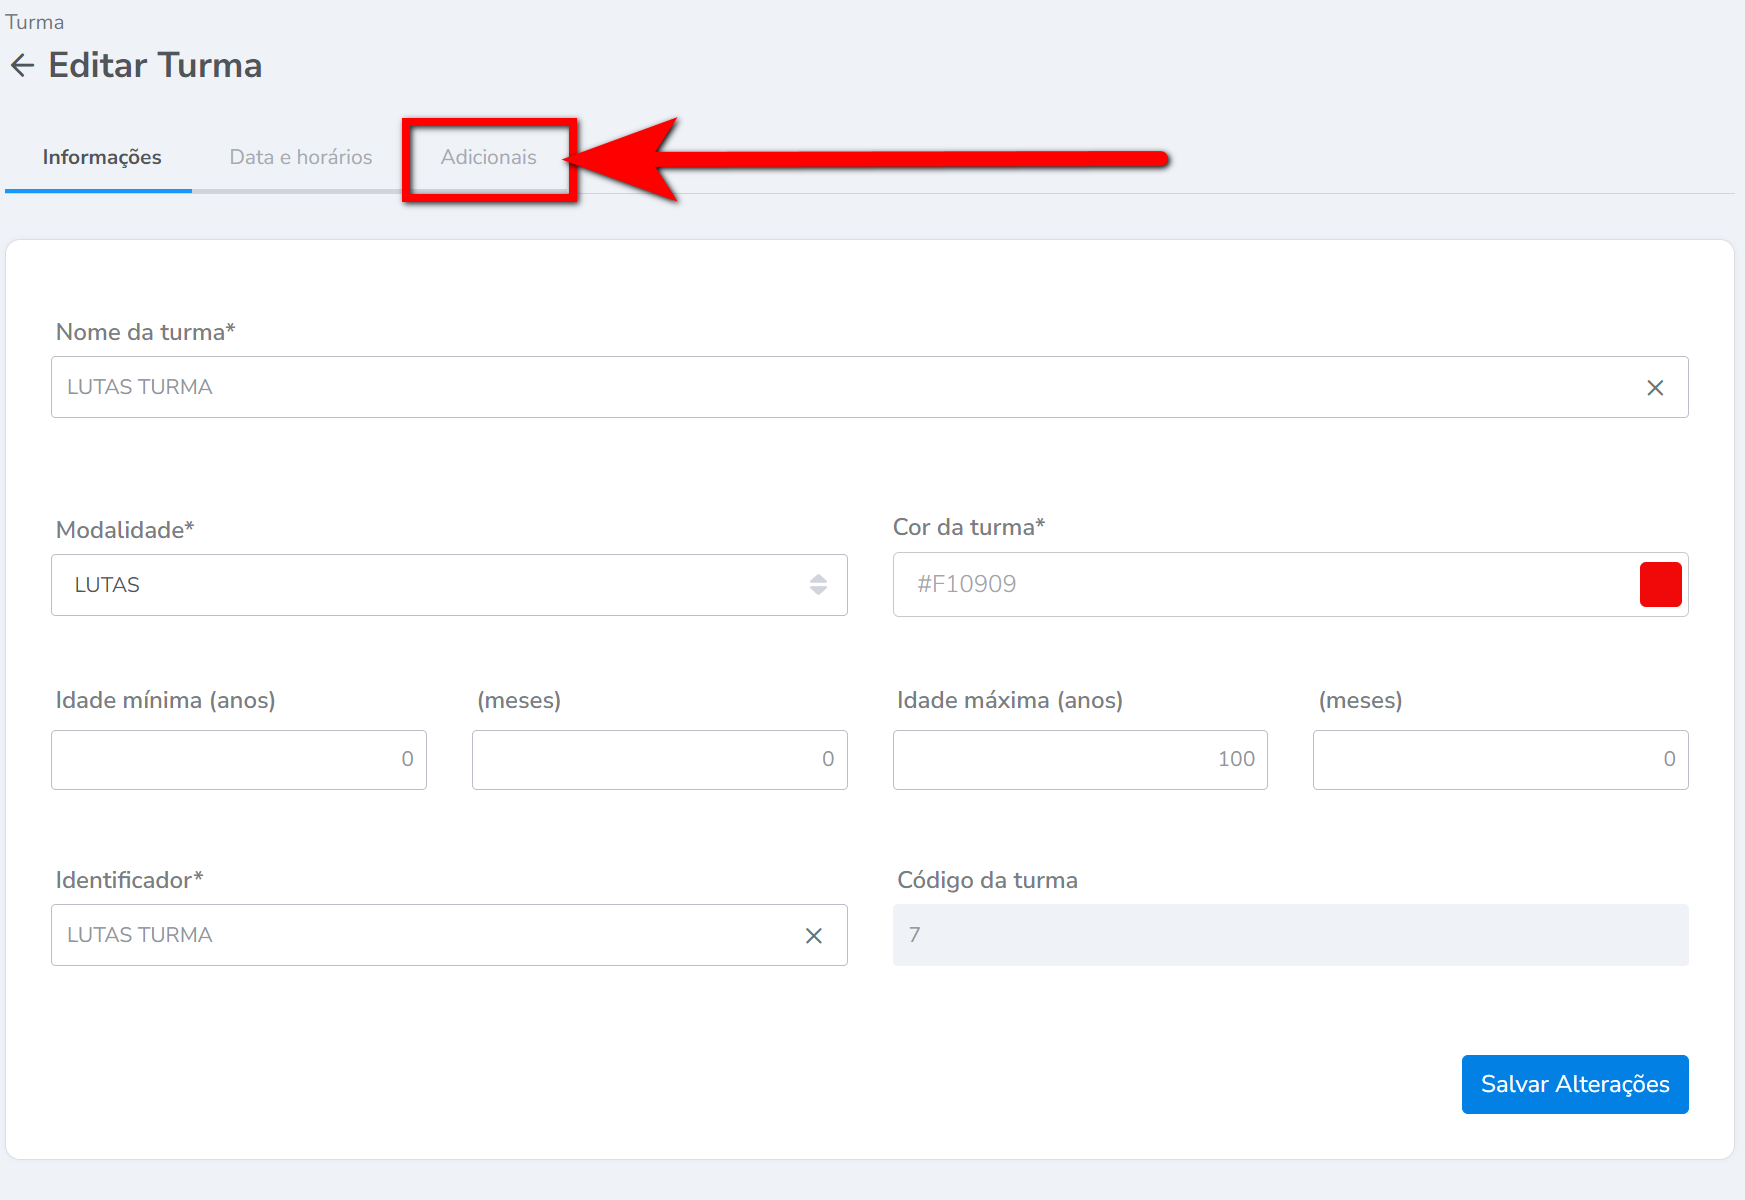
Task: Click the Idade mínima (anos) input
Action: click(x=238, y=760)
